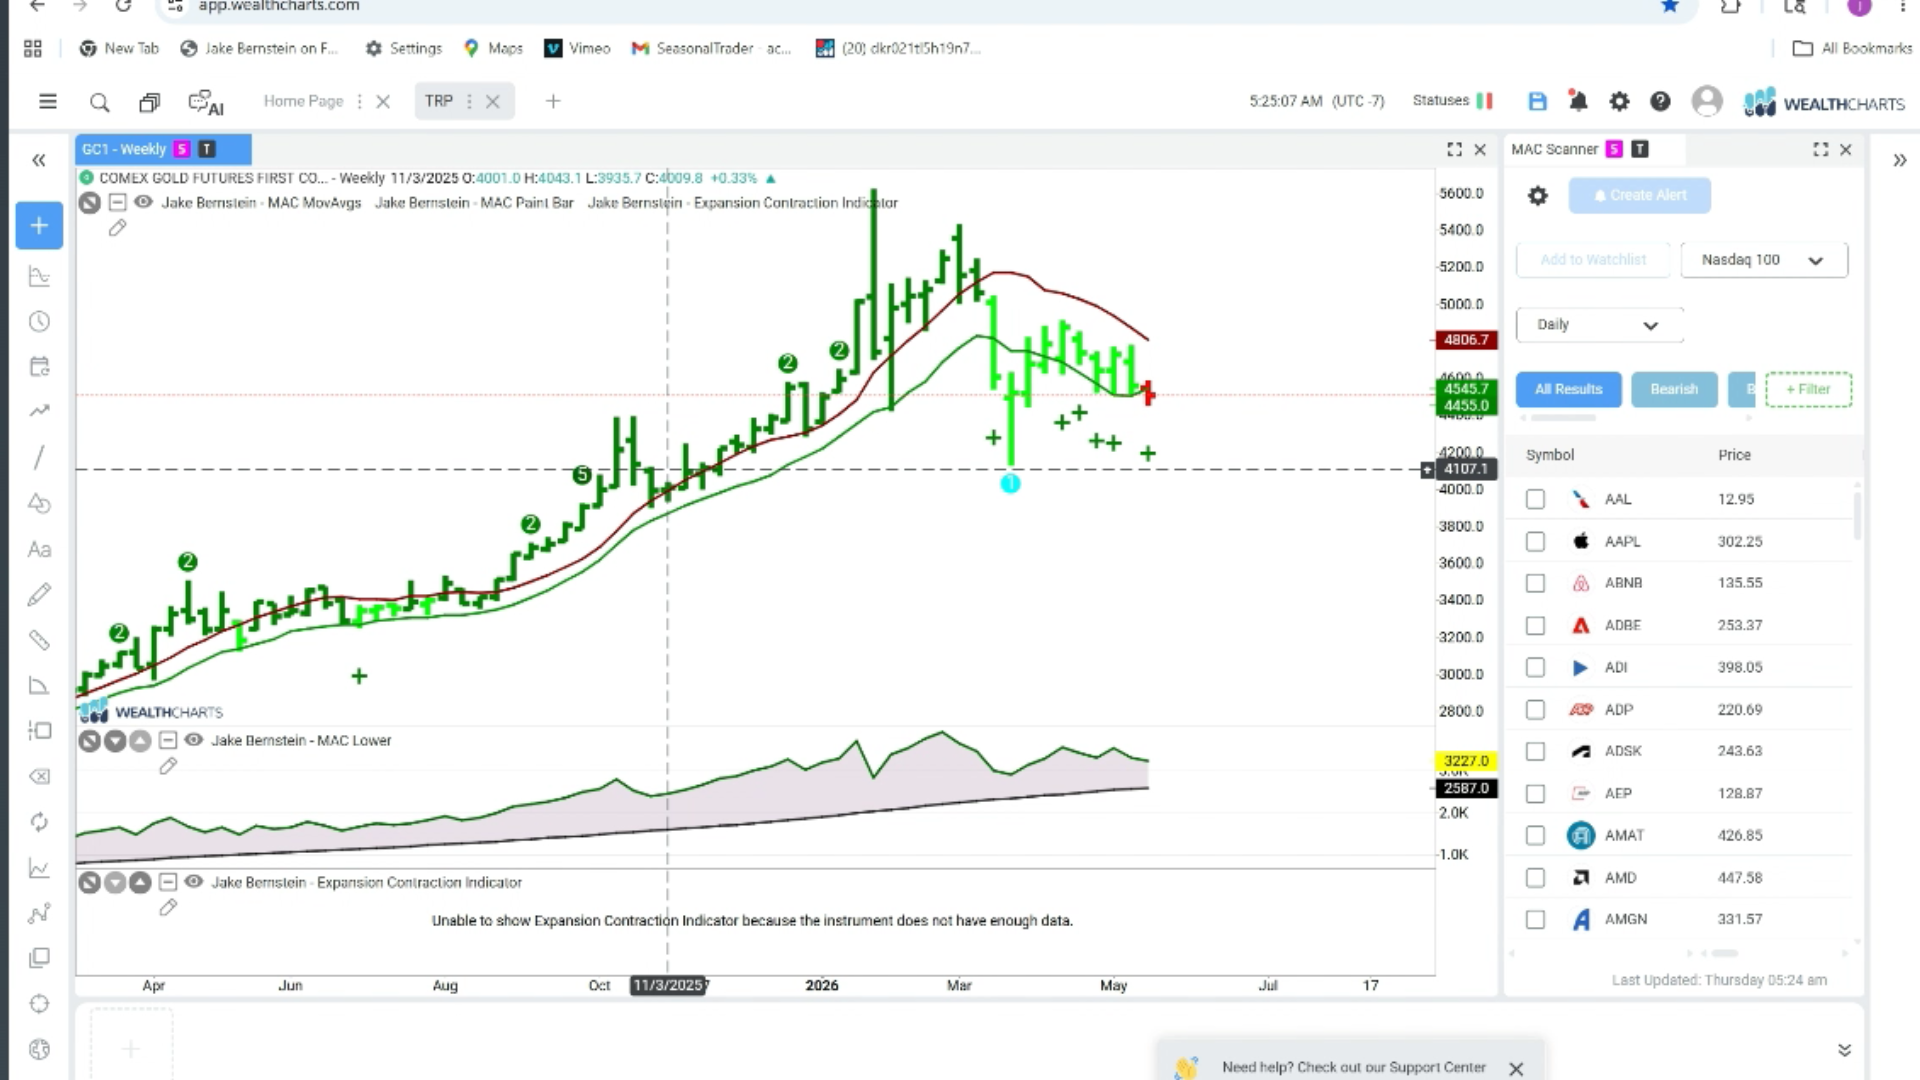
Task: Open the Nasdaq 100 watchlist dropdown
Action: 1764,260
